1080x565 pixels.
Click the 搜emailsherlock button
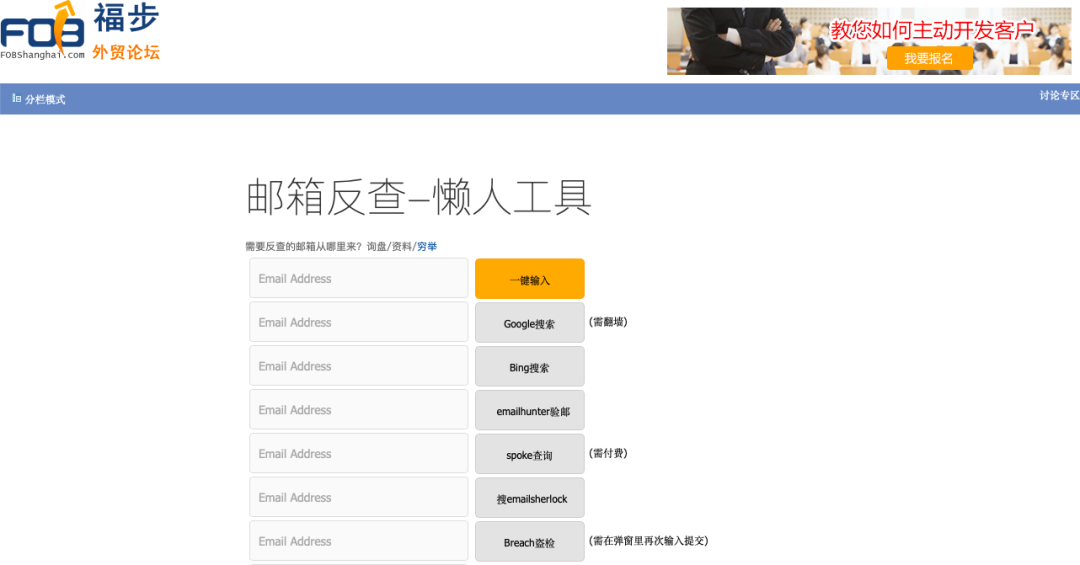530,497
